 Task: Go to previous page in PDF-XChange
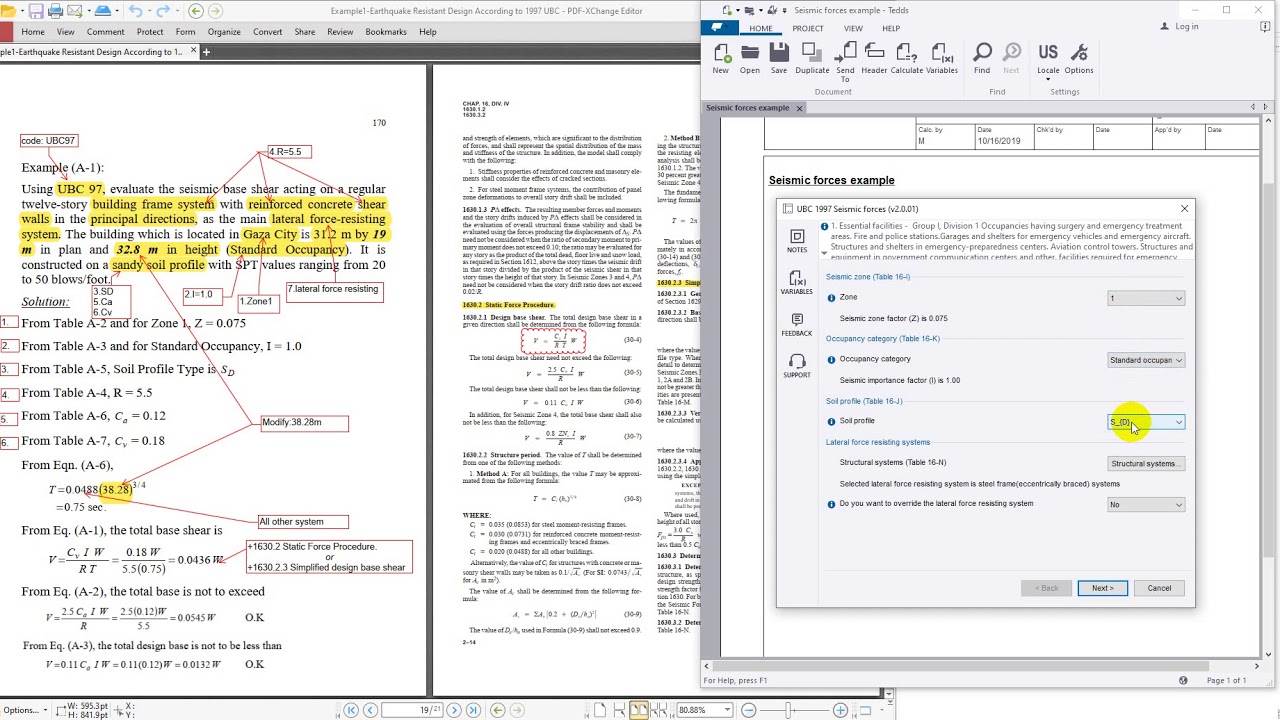370,710
